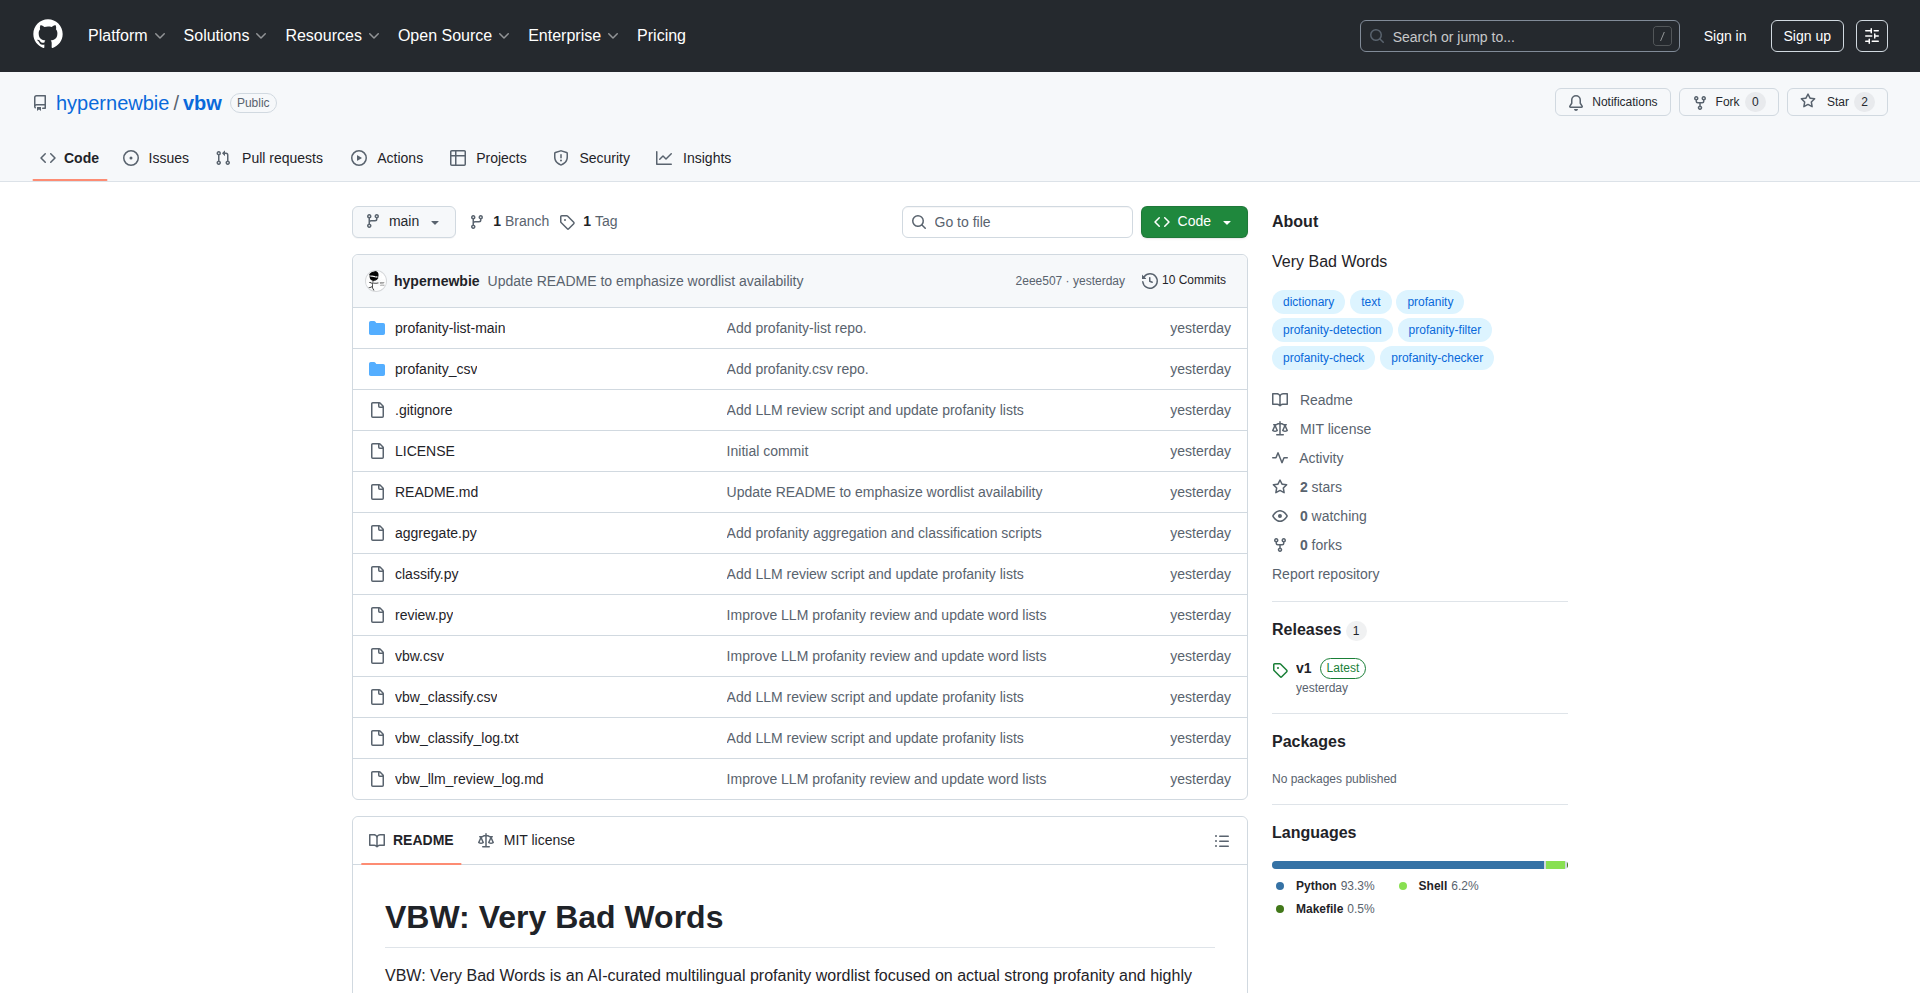The width and height of the screenshot is (1920, 993).
Task: Click the global navigation menu icon at top right
Action: [1871, 36]
